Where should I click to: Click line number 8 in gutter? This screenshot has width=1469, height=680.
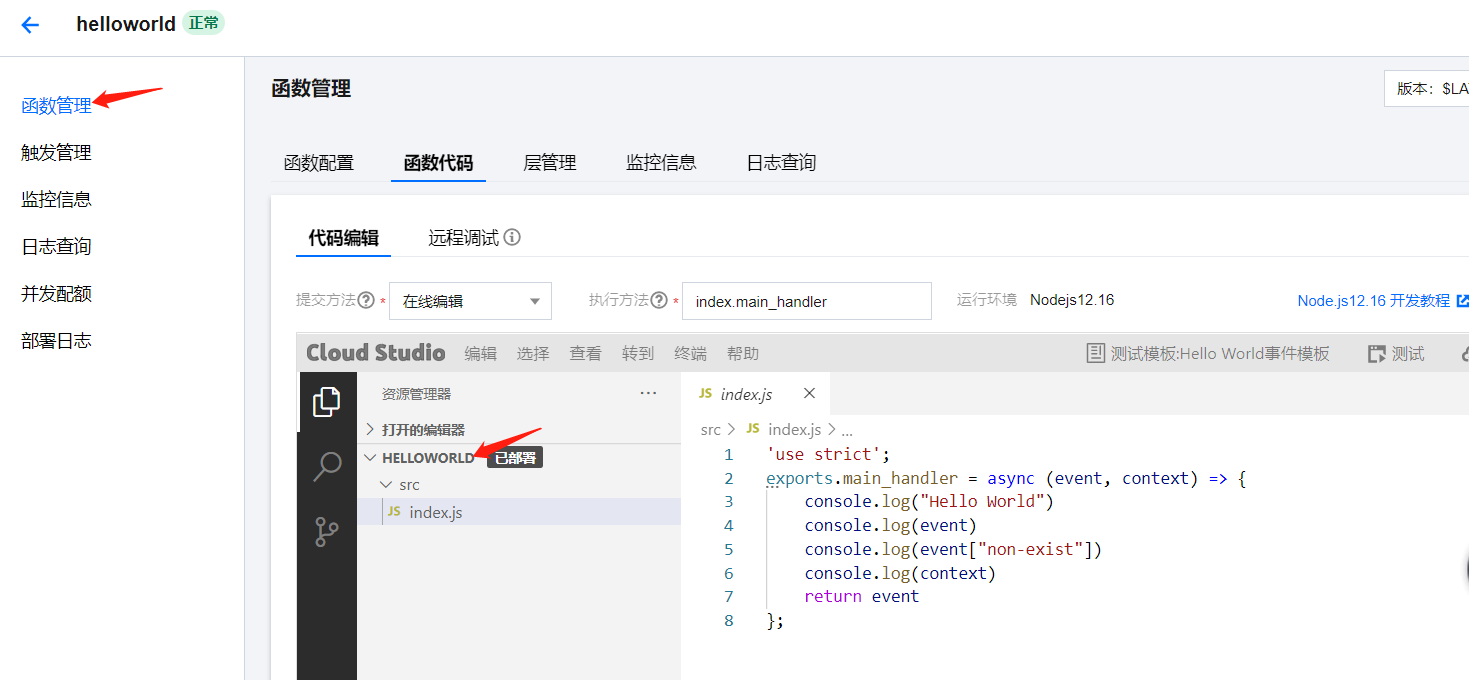coord(729,620)
